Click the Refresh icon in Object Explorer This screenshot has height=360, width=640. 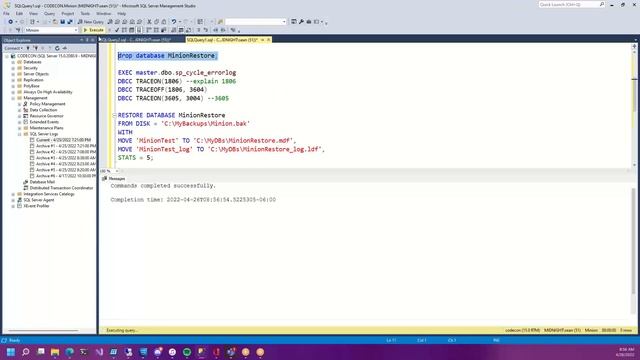(x=57, y=48)
